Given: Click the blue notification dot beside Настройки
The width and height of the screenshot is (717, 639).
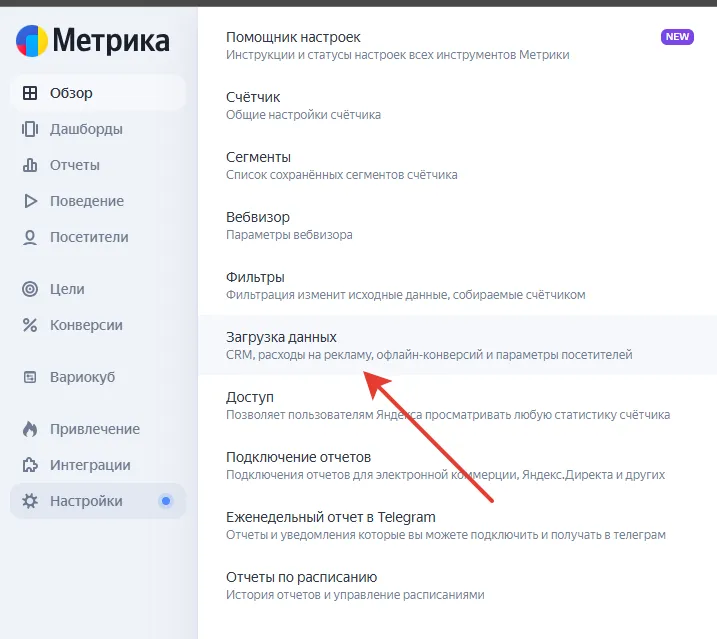Looking at the screenshot, I should pyautogui.click(x=166, y=501).
